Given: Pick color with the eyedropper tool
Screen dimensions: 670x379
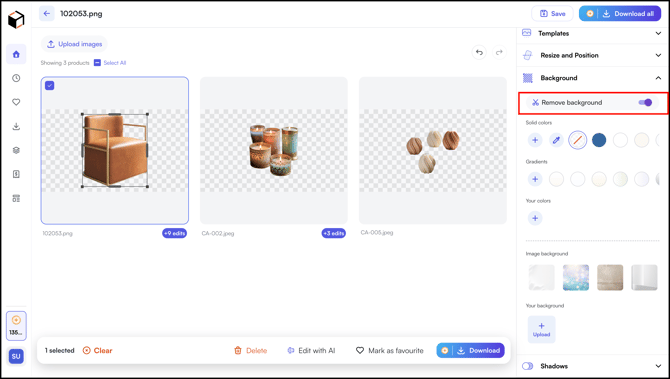Looking at the screenshot, I should (556, 140).
